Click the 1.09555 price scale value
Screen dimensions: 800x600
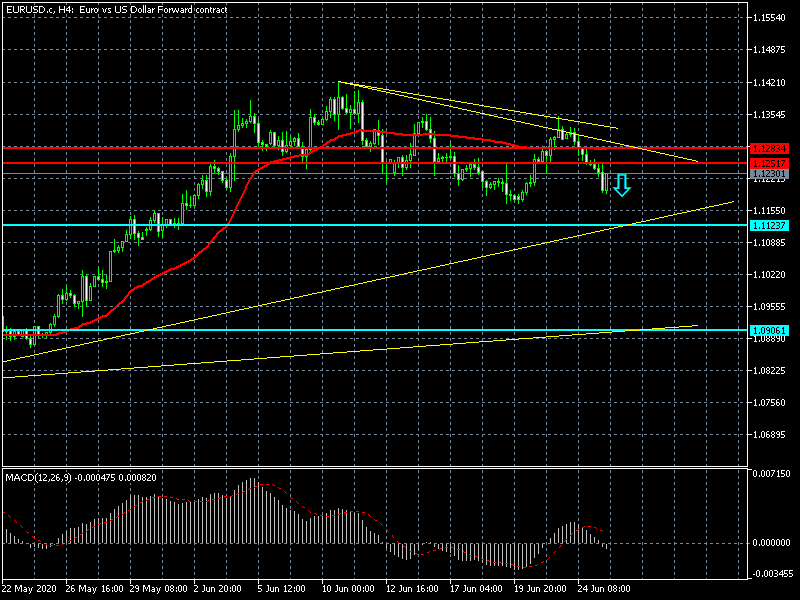coord(769,307)
